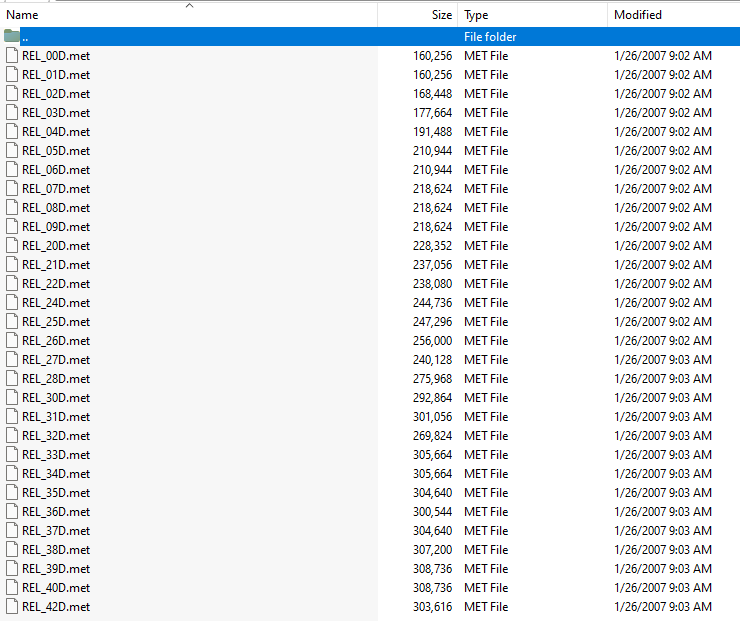740x621 pixels.
Task: Click the parent folder icon
Action: pyautogui.click(x=12, y=36)
